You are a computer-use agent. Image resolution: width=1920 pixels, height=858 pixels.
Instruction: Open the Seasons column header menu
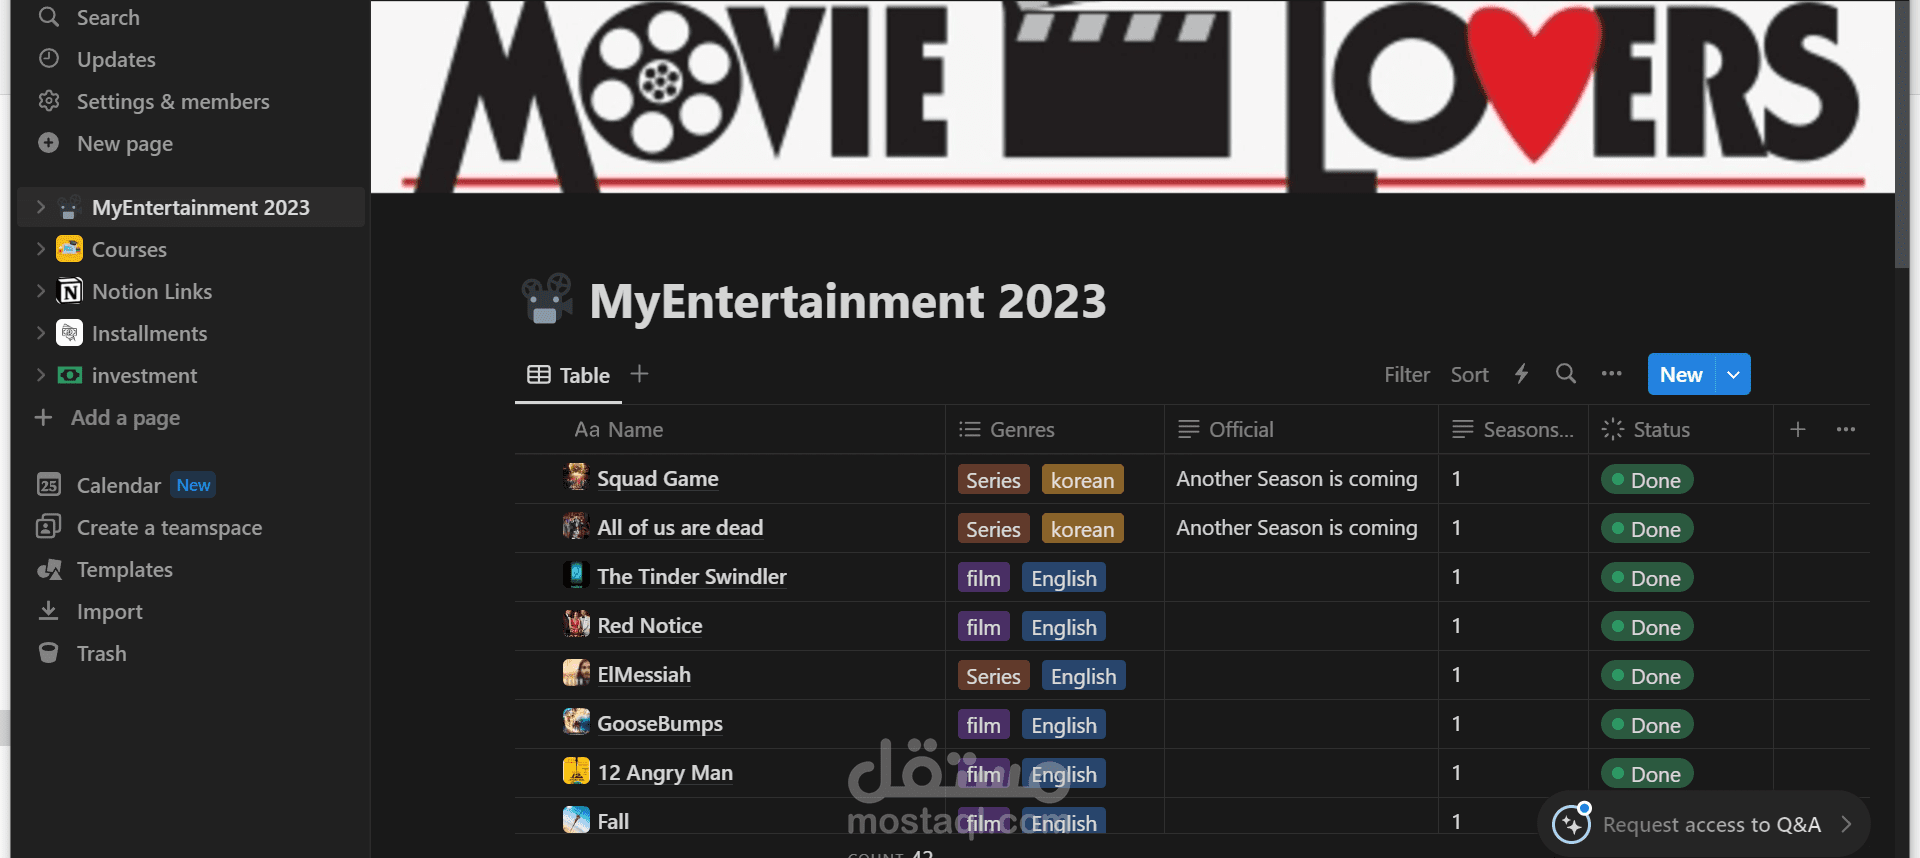click(1513, 429)
